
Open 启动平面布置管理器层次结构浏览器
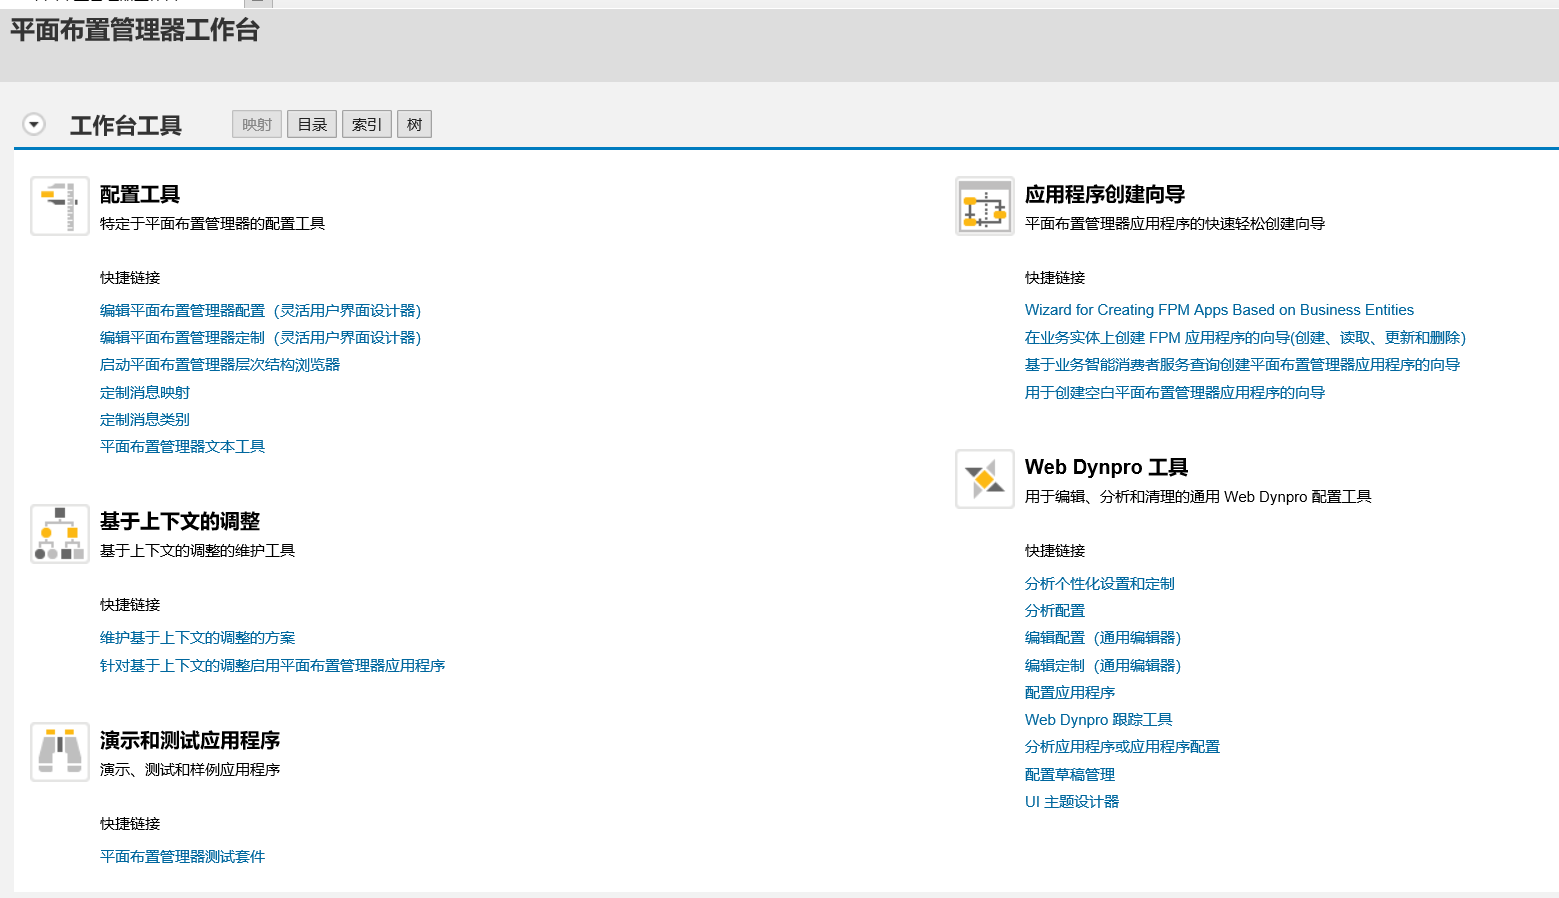219,364
